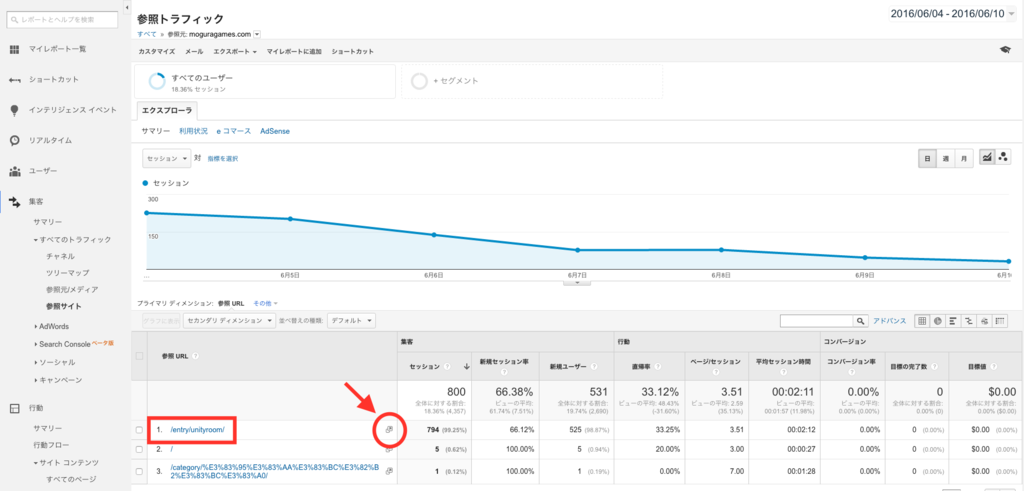Open the デフォルト sort type dropdown
Viewport: 1024px width, 491px height.
351,321
